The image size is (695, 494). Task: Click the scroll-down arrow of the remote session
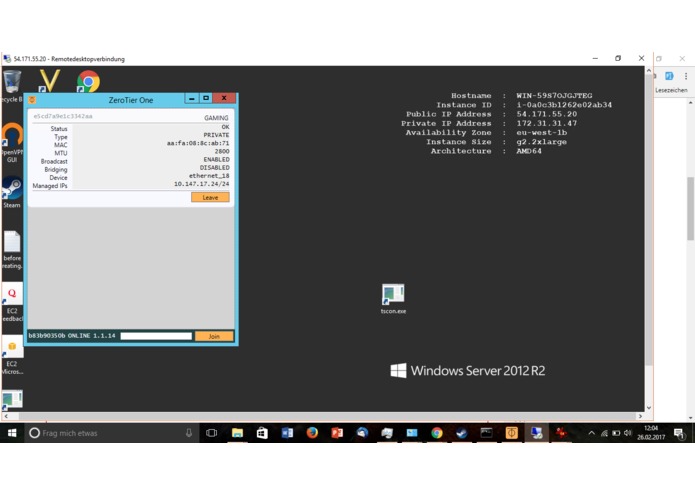tap(648, 408)
